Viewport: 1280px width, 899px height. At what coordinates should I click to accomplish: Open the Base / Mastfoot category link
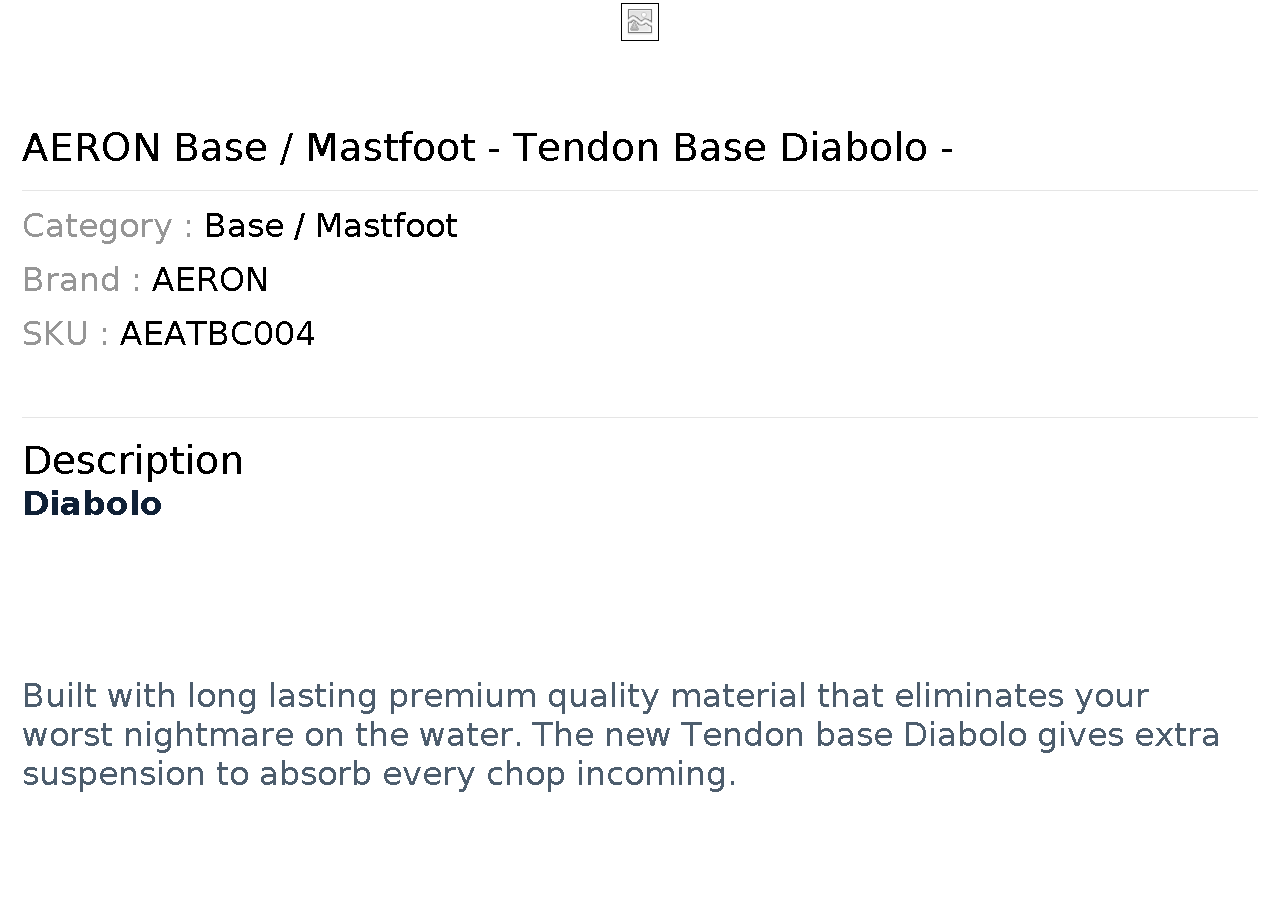(x=331, y=226)
